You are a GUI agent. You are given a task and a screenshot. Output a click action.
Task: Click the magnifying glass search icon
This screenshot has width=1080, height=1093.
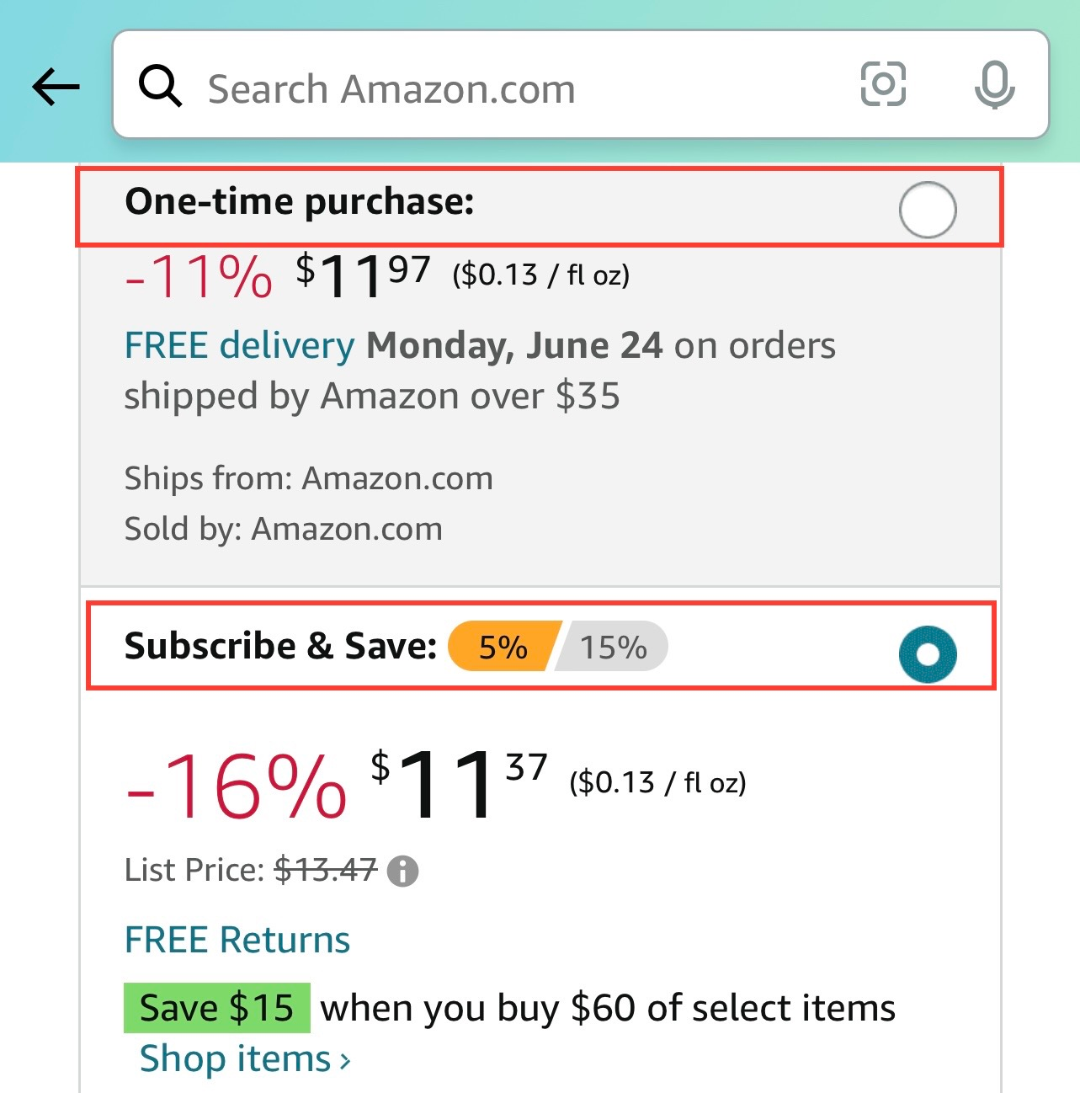(160, 88)
